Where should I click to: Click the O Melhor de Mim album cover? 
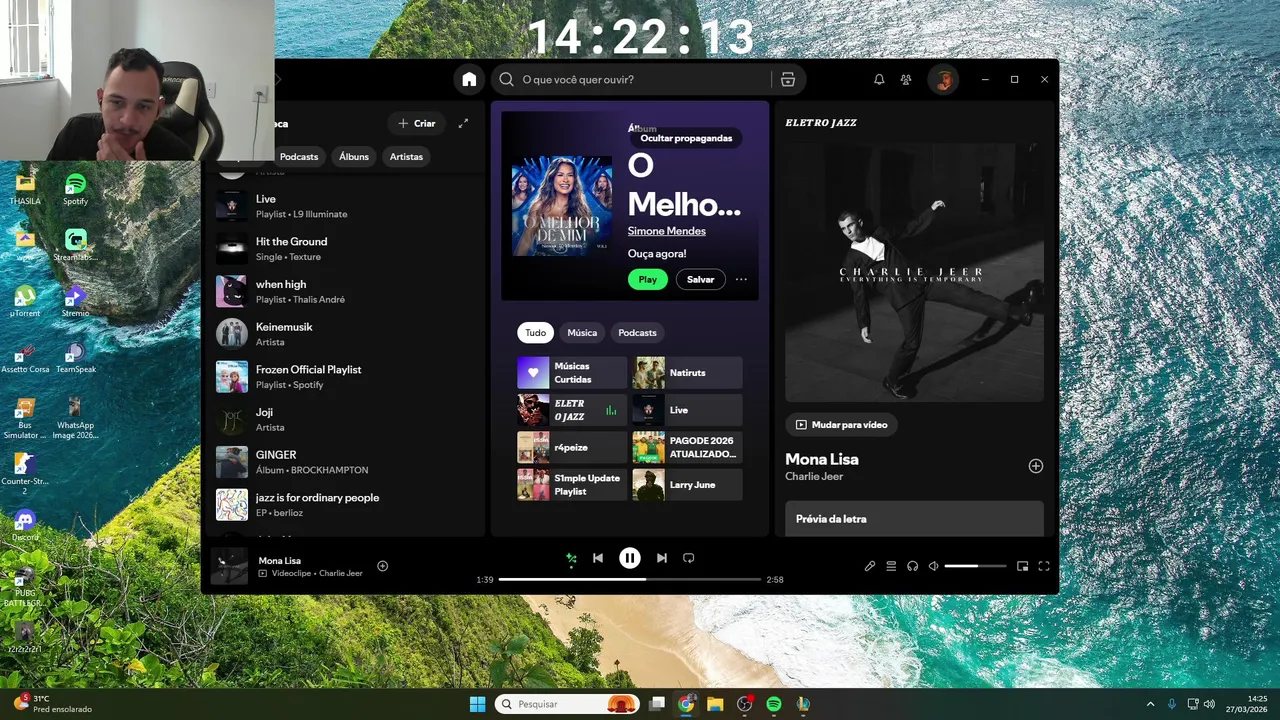562,206
